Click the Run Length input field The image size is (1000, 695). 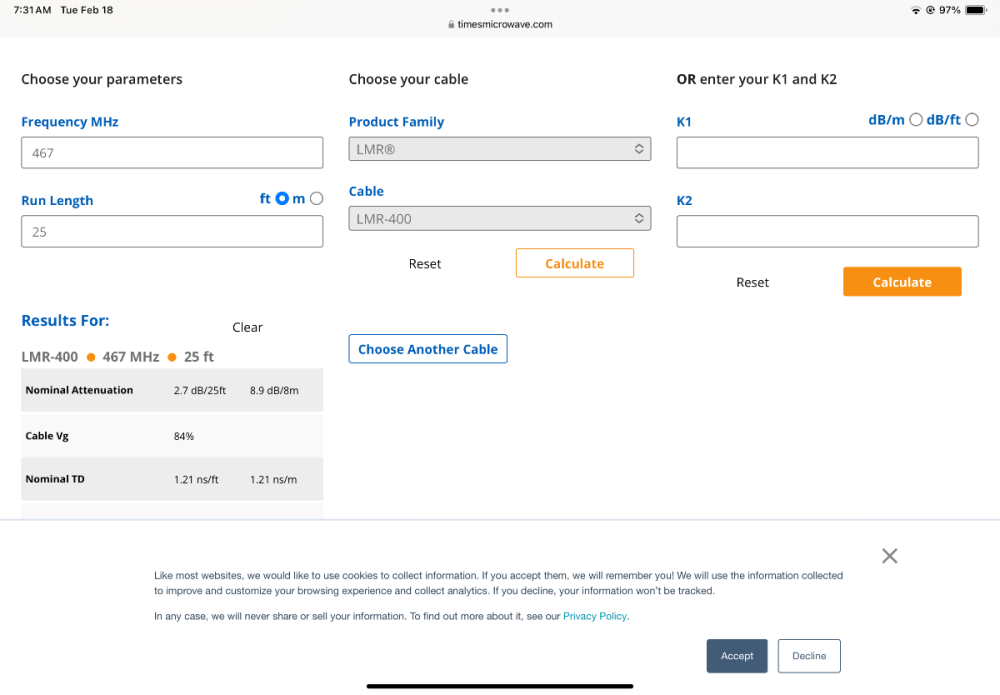[172, 232]
